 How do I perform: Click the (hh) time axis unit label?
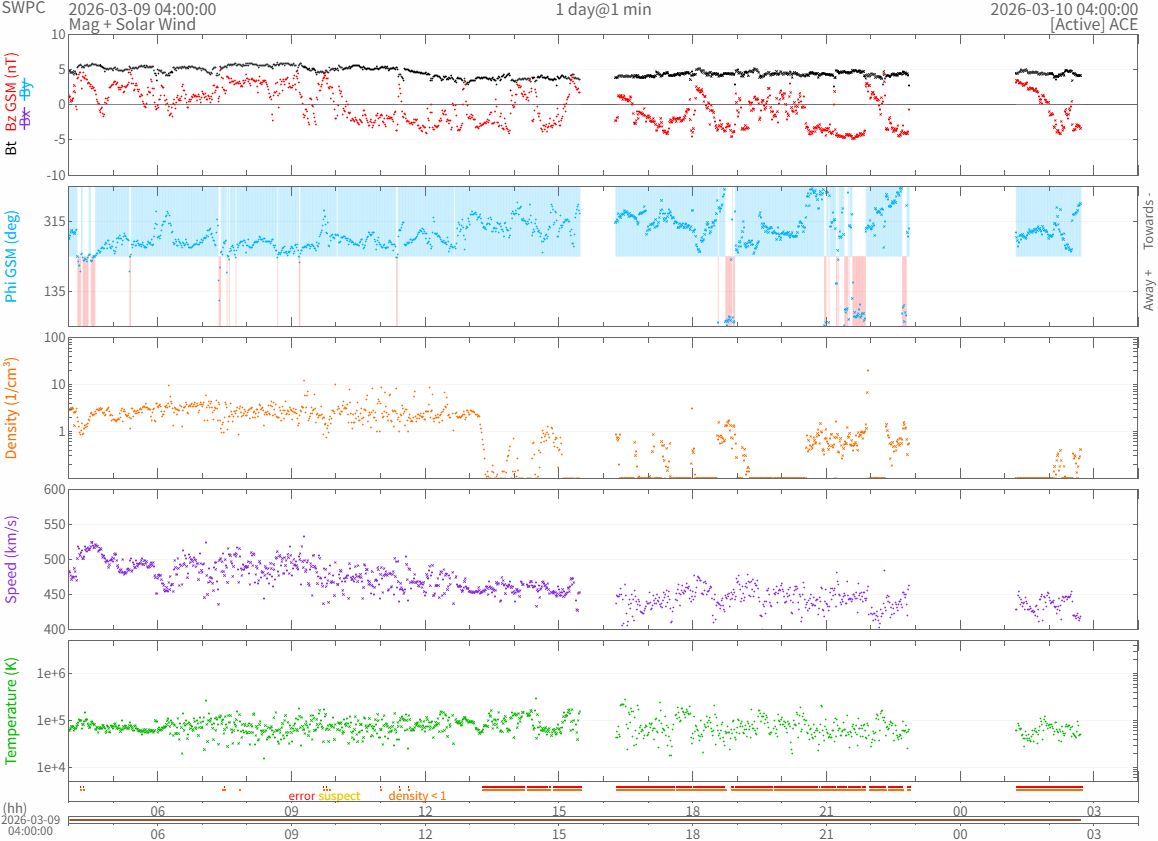pyautogui.click(x=15, y=808)
